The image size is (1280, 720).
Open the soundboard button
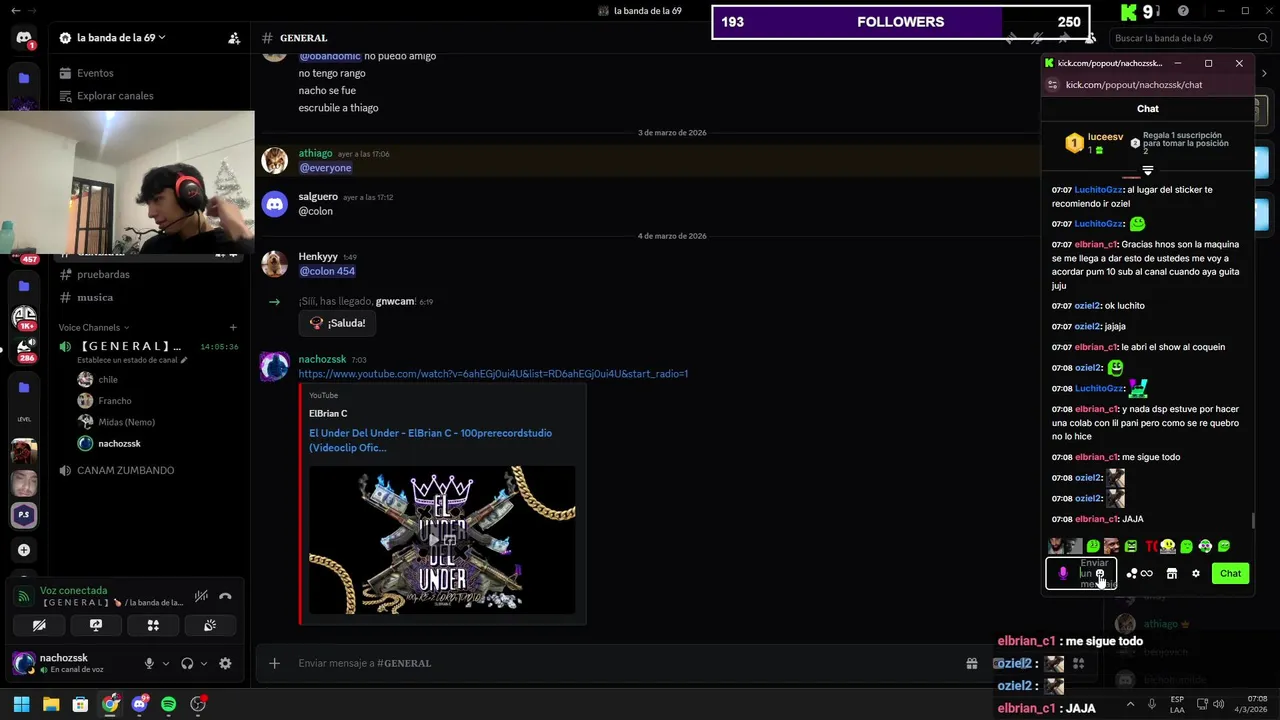click(210, 625)
